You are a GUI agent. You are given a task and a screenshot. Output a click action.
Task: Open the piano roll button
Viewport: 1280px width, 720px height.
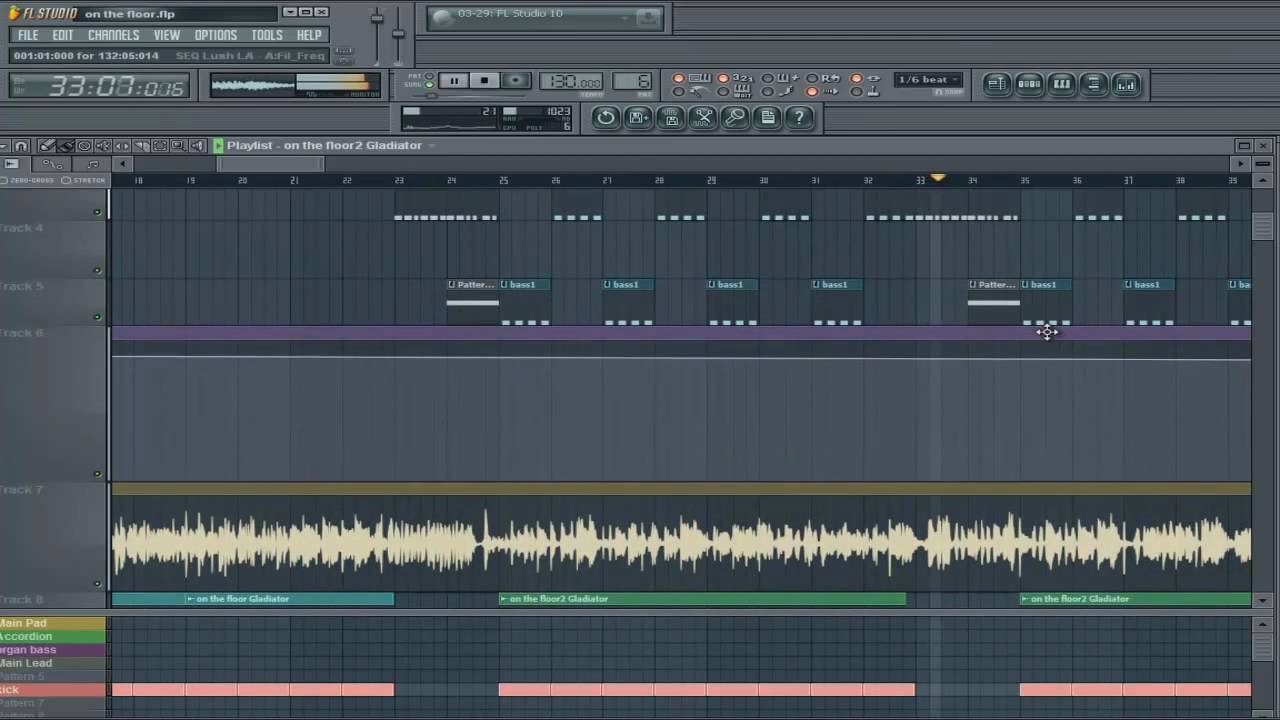pos(1061,84)
